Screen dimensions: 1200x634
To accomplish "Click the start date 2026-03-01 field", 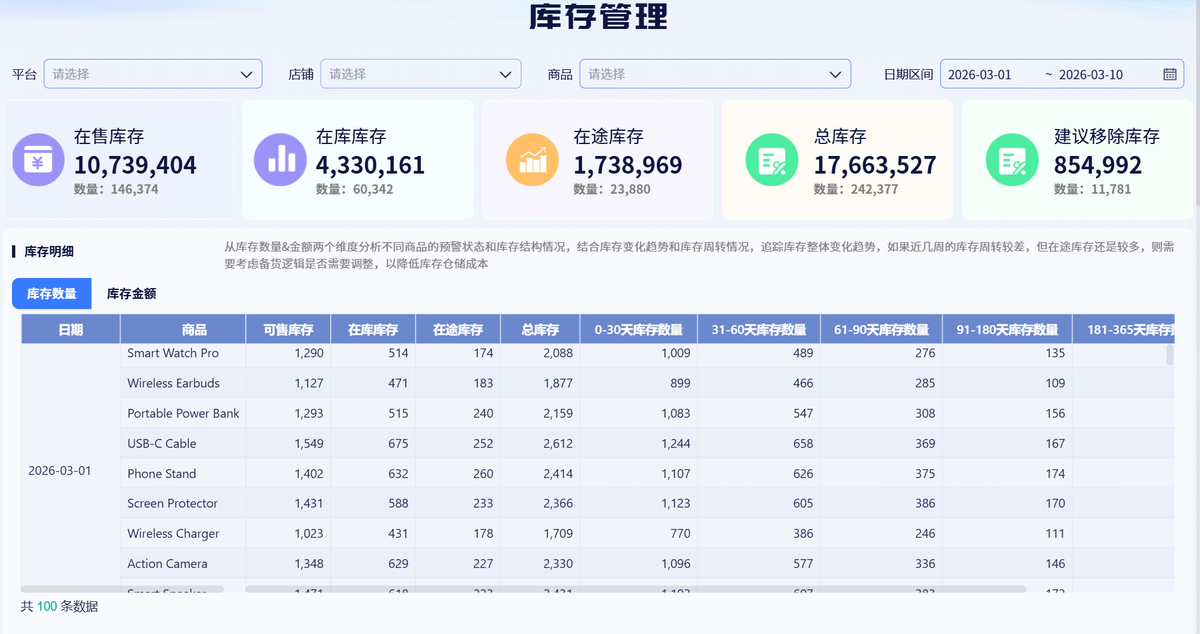I will point(980,75).
